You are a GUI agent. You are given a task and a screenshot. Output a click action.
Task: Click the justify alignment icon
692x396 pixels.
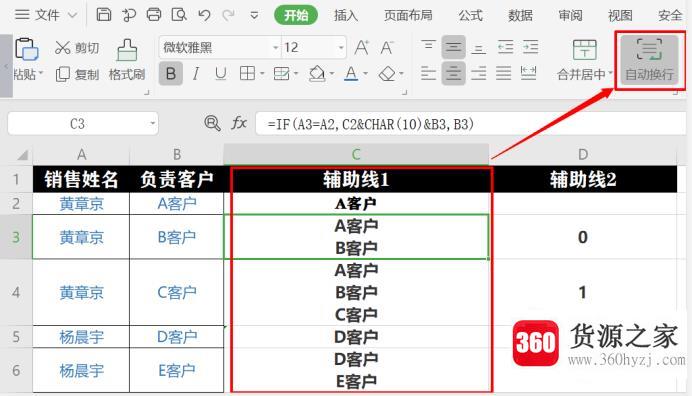(x=504, y=73)
